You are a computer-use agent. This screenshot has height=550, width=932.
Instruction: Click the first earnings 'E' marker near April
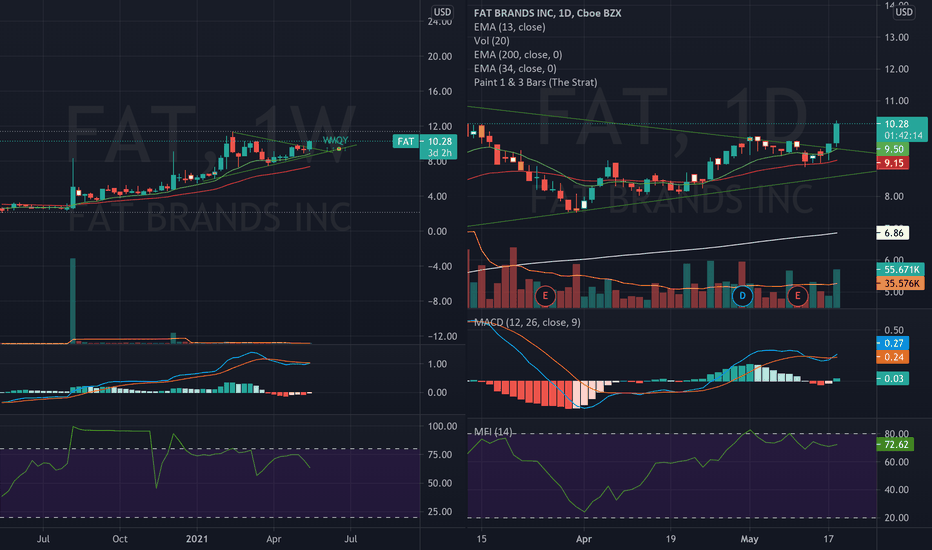click(x=545, y=296)
